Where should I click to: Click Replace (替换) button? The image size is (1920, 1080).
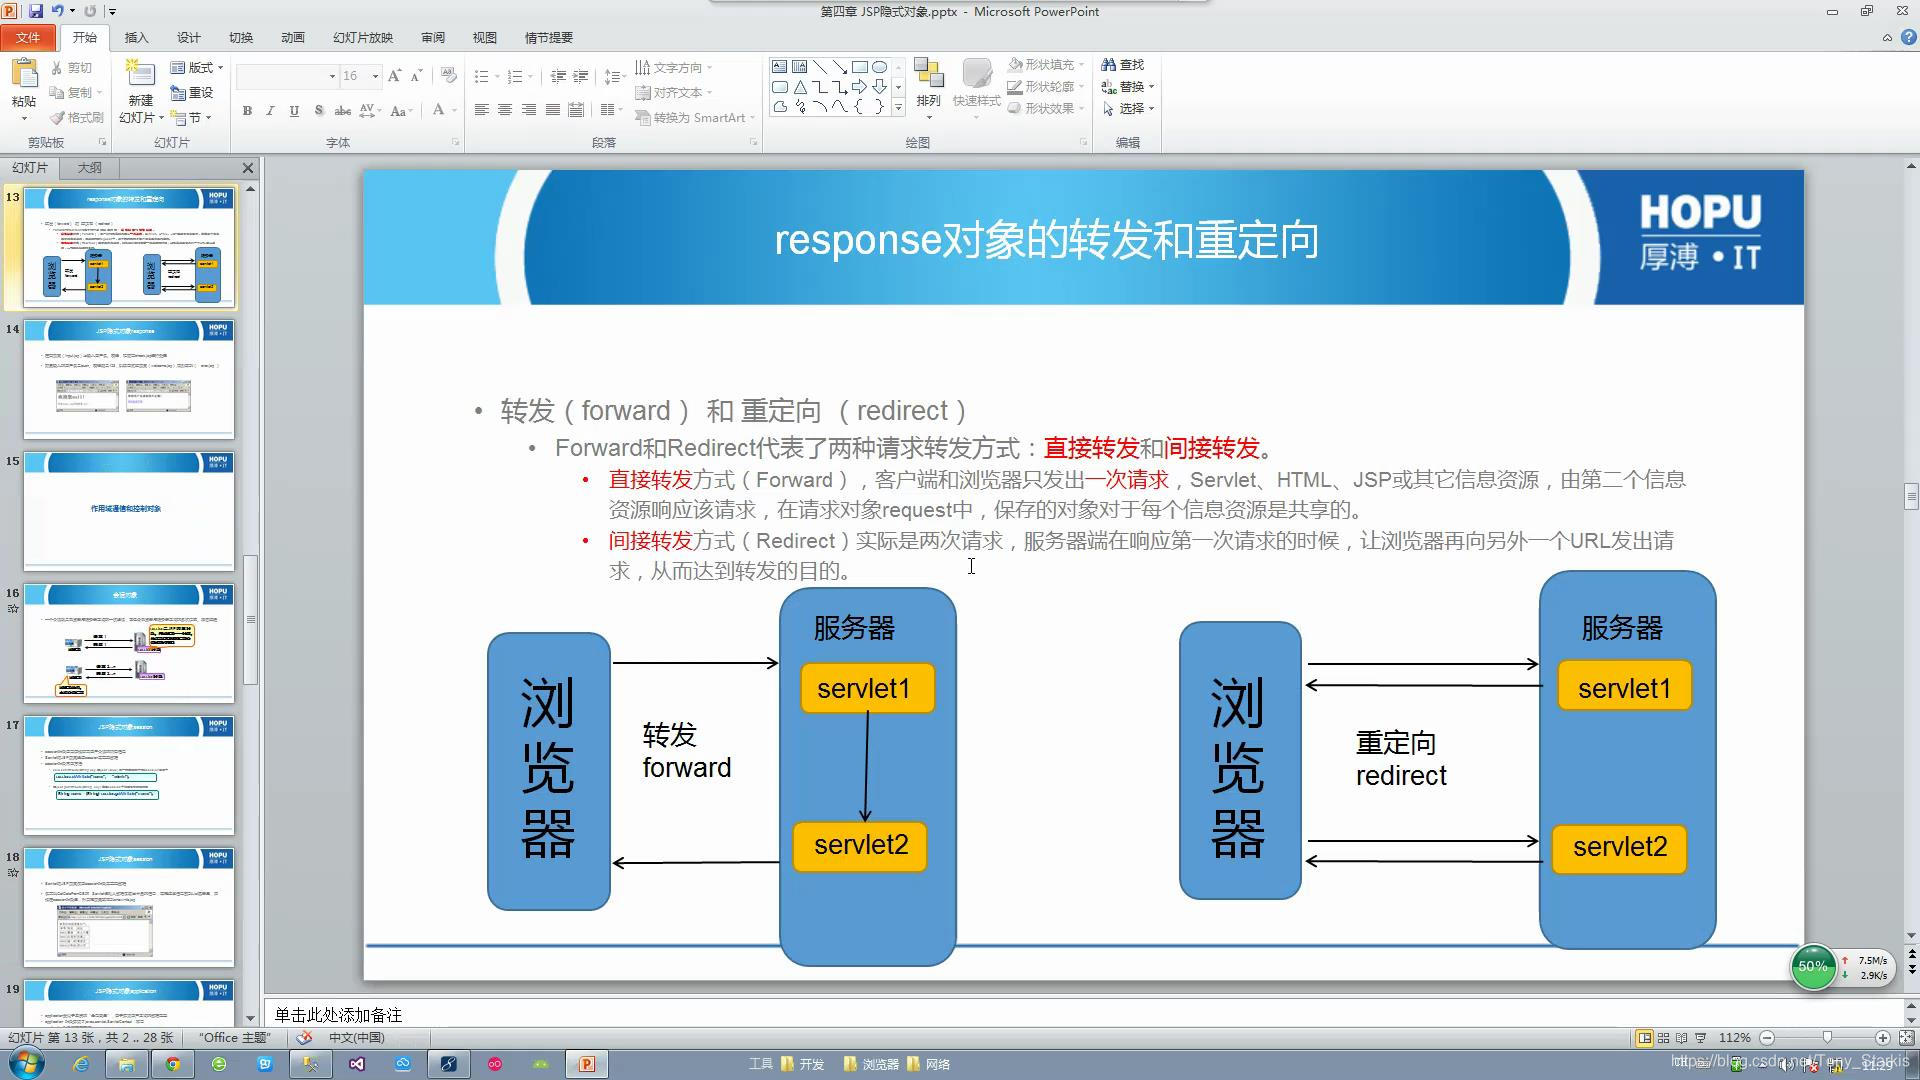(1129, 86)
